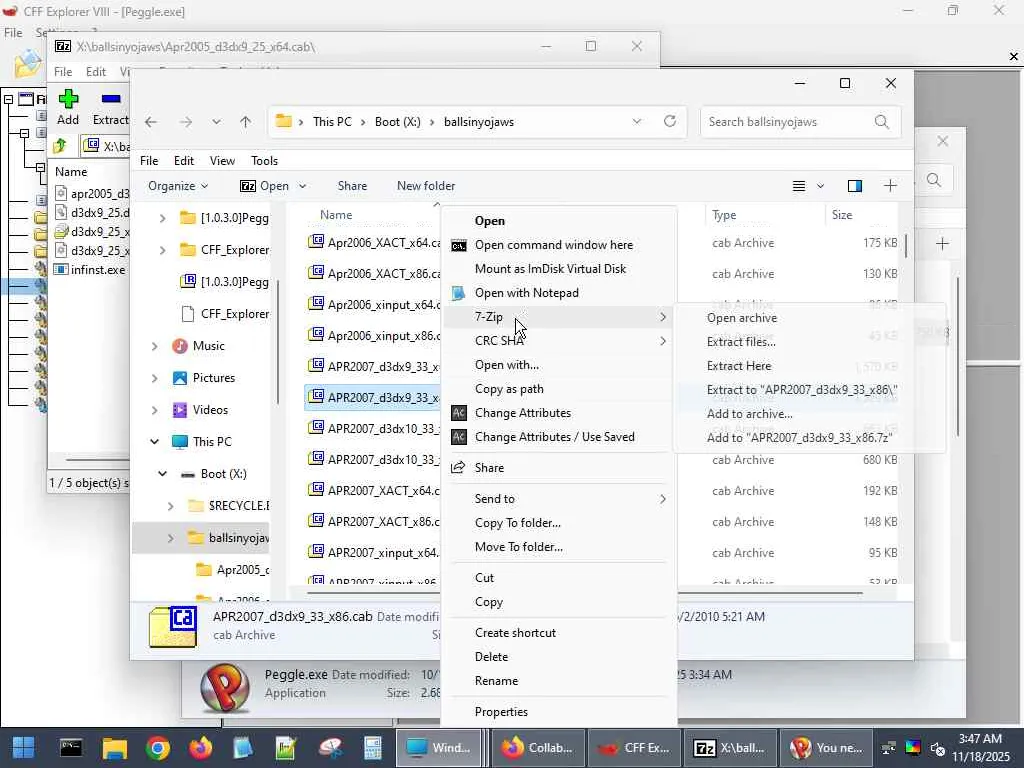Screen dimensions: 1024x768
Task: Expand the Videos tree node
Action: click(154, 410)
